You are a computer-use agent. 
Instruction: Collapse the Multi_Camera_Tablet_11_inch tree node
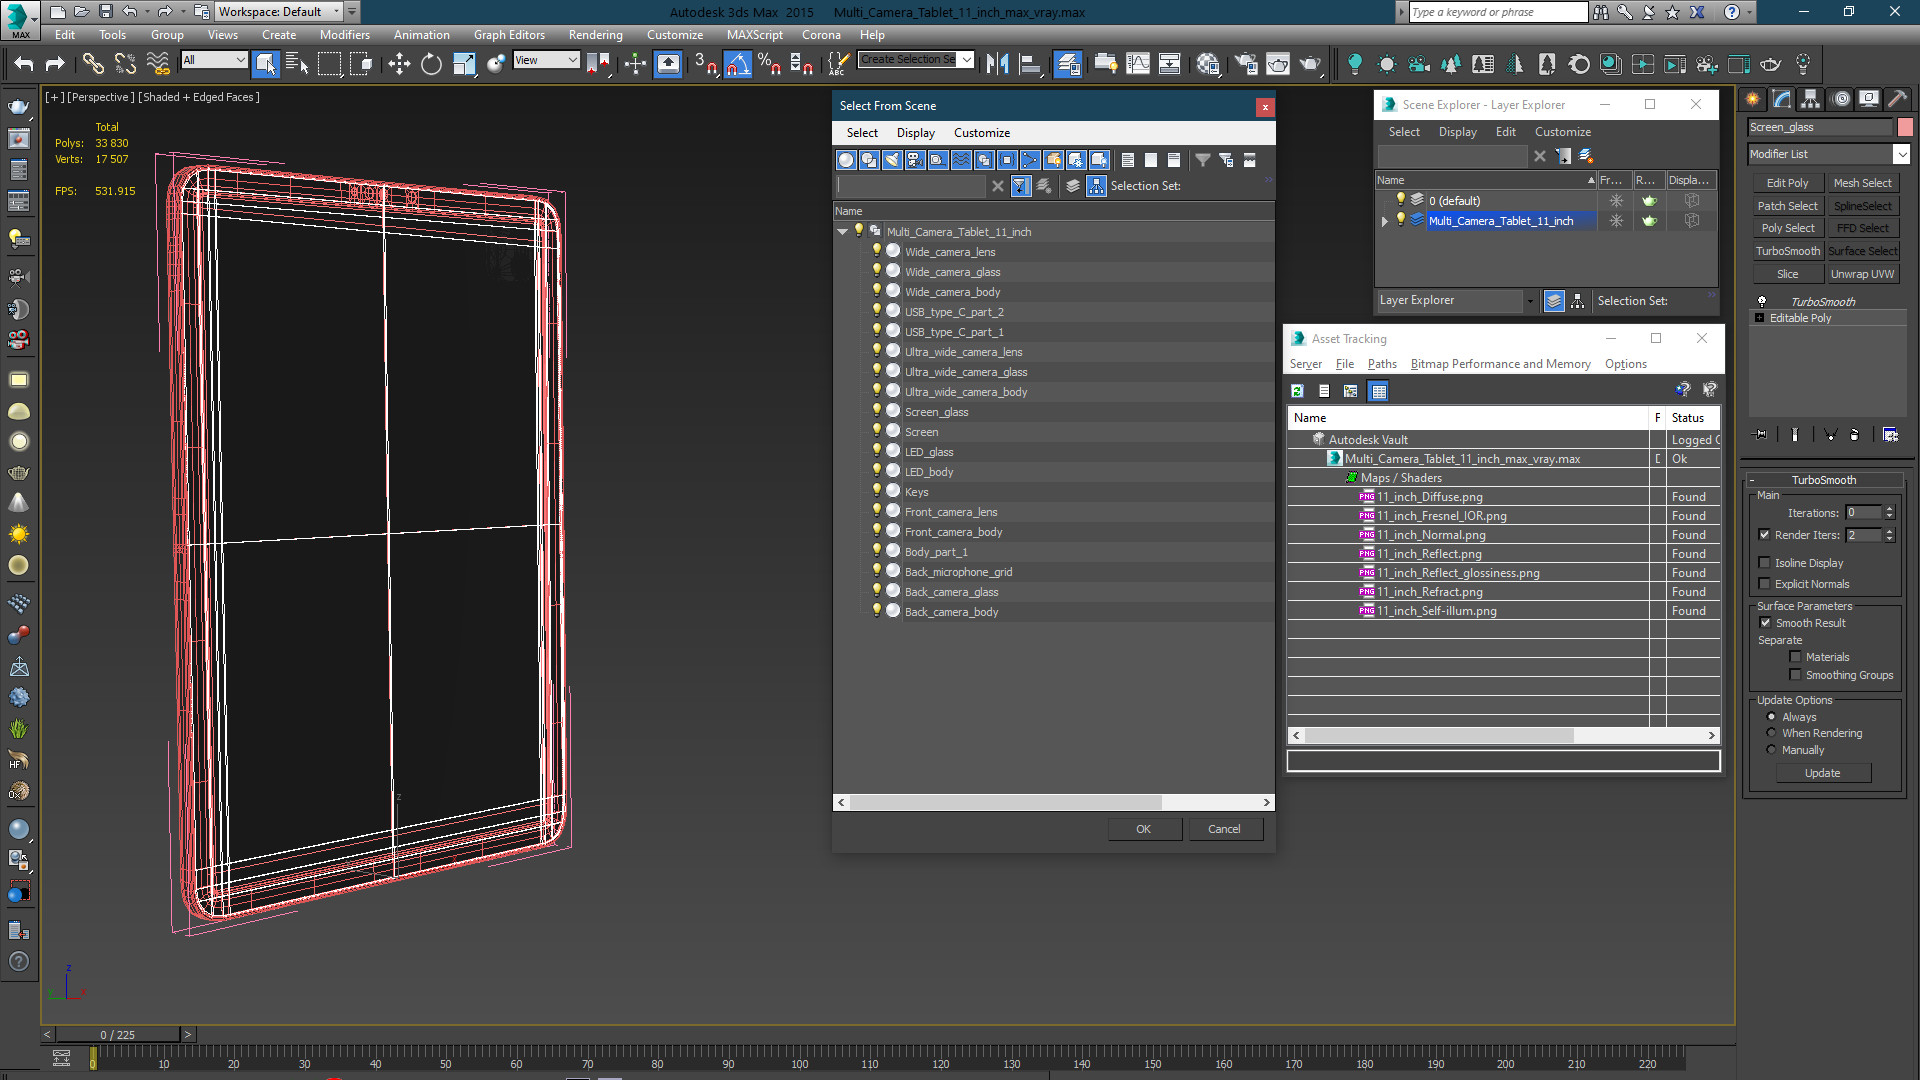[x=843, y=232]
